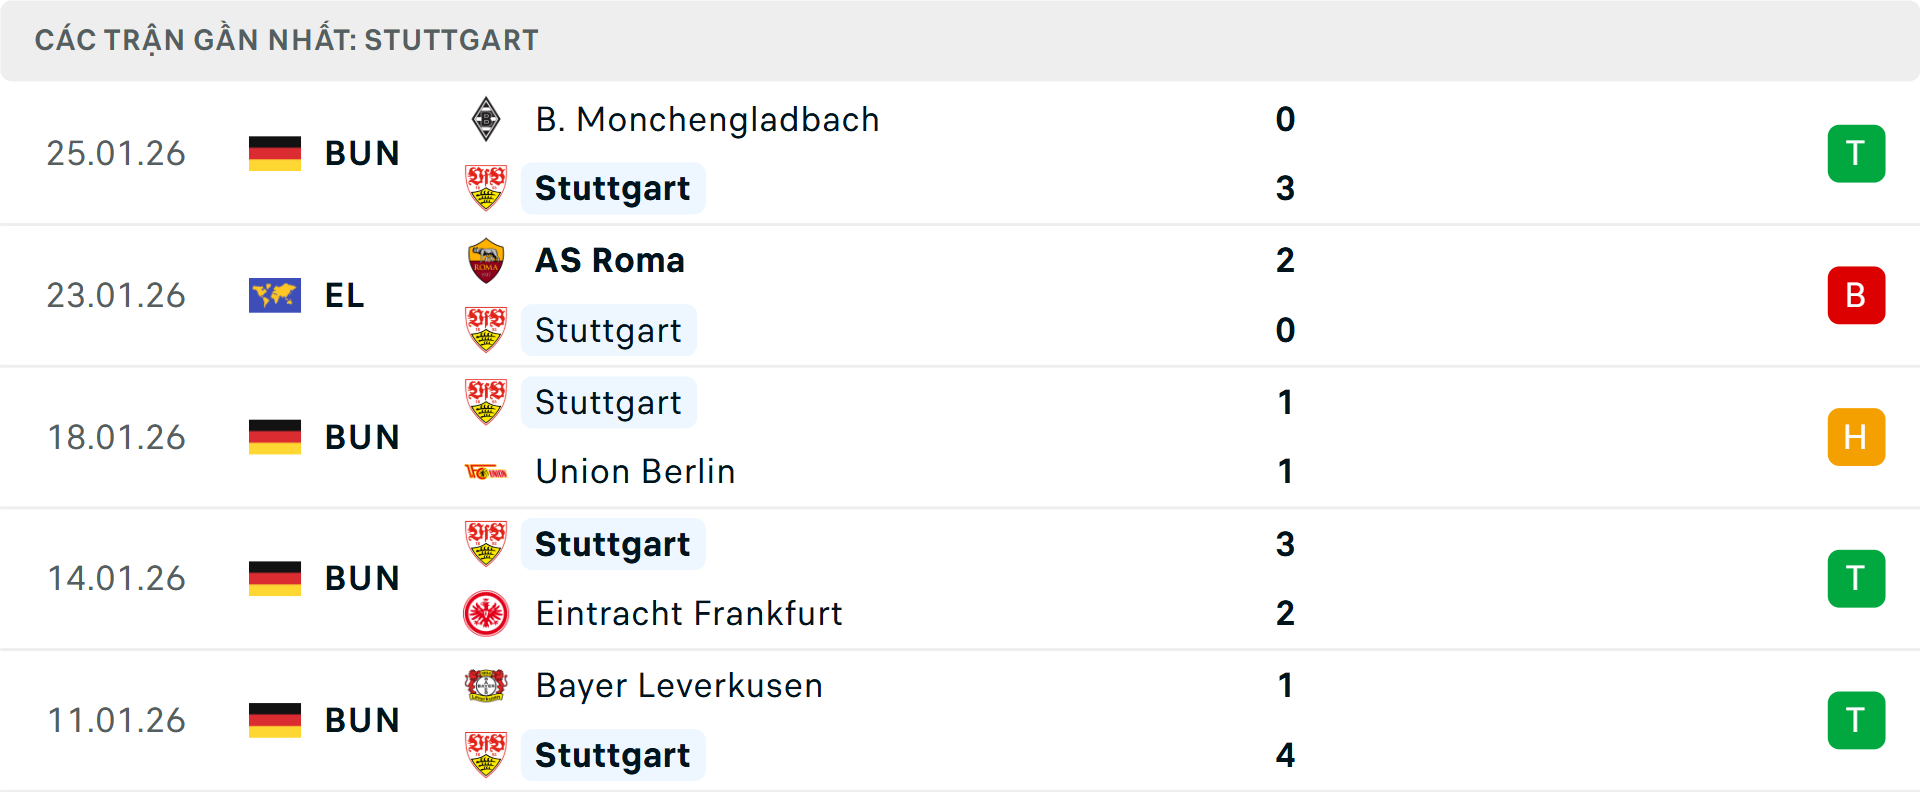Click the red B badge for the AS Roma match

pos(1857,295)
